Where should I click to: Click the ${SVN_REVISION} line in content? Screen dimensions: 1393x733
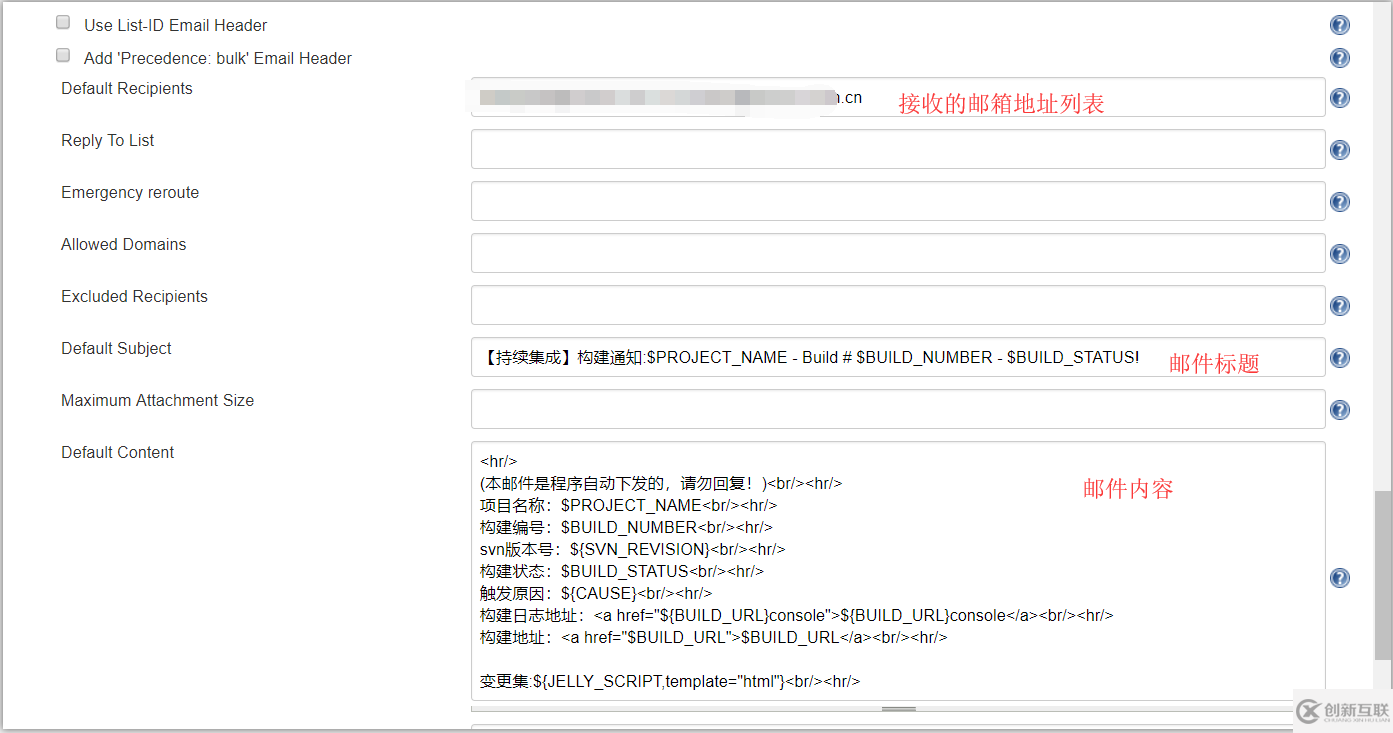pos(633,549)
